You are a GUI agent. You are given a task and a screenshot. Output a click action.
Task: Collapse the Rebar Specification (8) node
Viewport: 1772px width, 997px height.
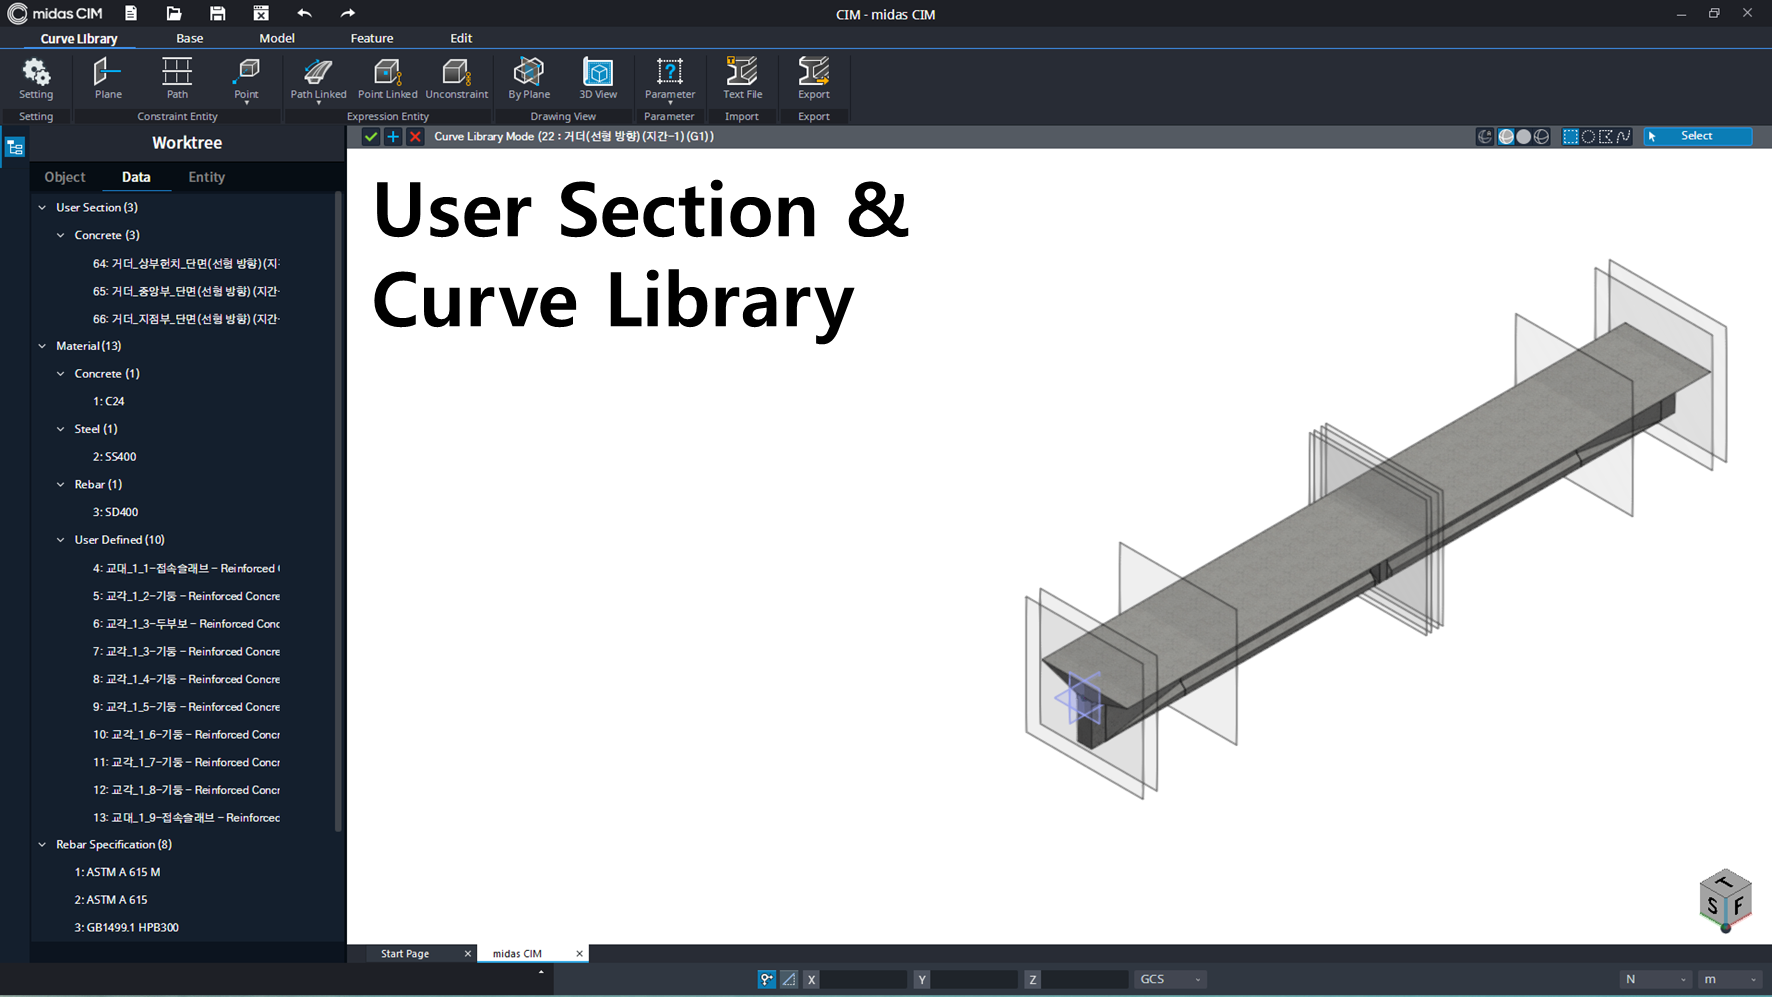pos(42,845)
